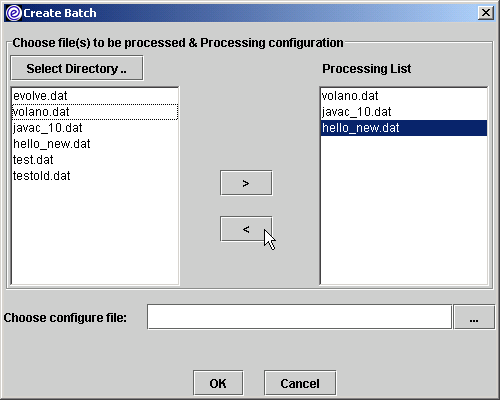Select volano.dat in the Processing List
The width and height of the screenshot is (500, 400).
pos(404,96)
